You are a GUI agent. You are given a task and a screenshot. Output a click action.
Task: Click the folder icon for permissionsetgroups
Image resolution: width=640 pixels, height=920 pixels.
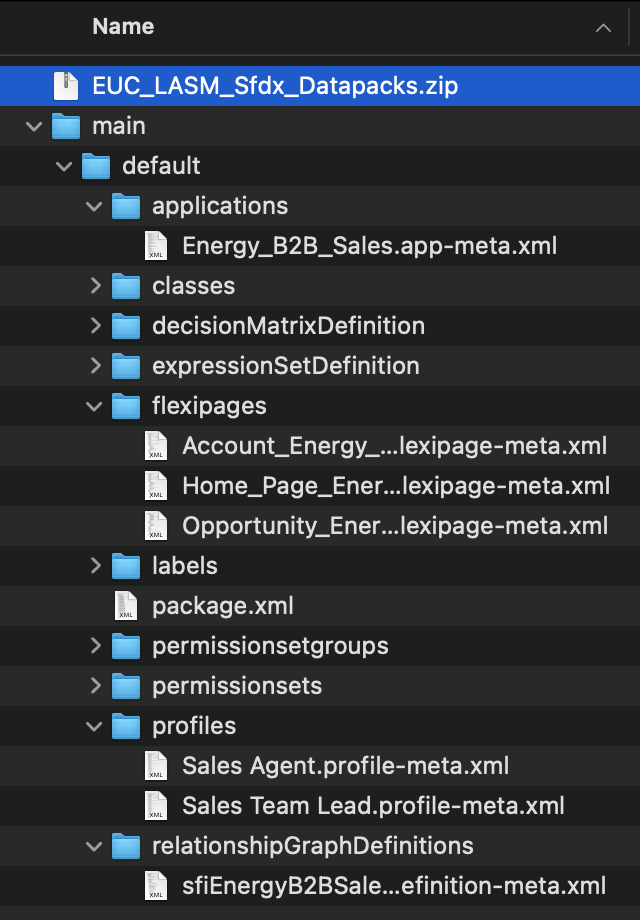coord(126,646)
